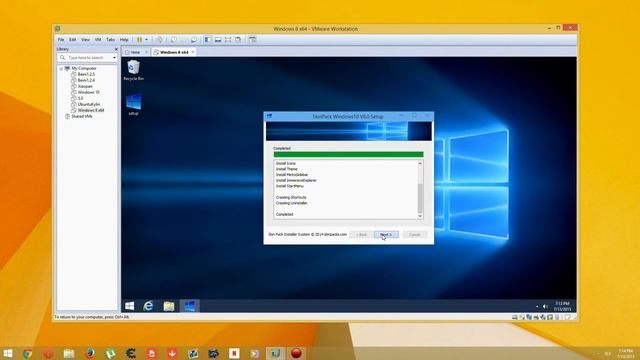The width and height of the screenshot is (640, 360).
Task: Open the snapshot manager toolbar icon
Action: pyautogui.click(x=194, y=40)
